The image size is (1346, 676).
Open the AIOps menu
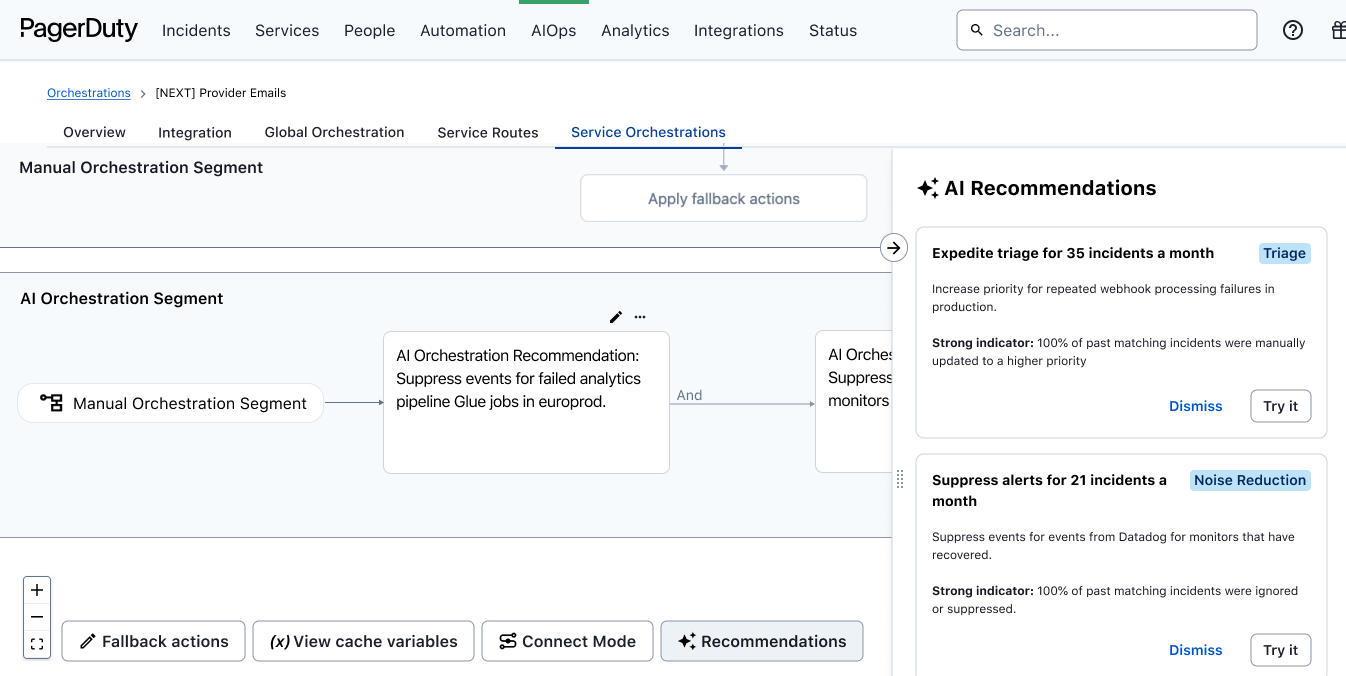[x=553, y=30]
